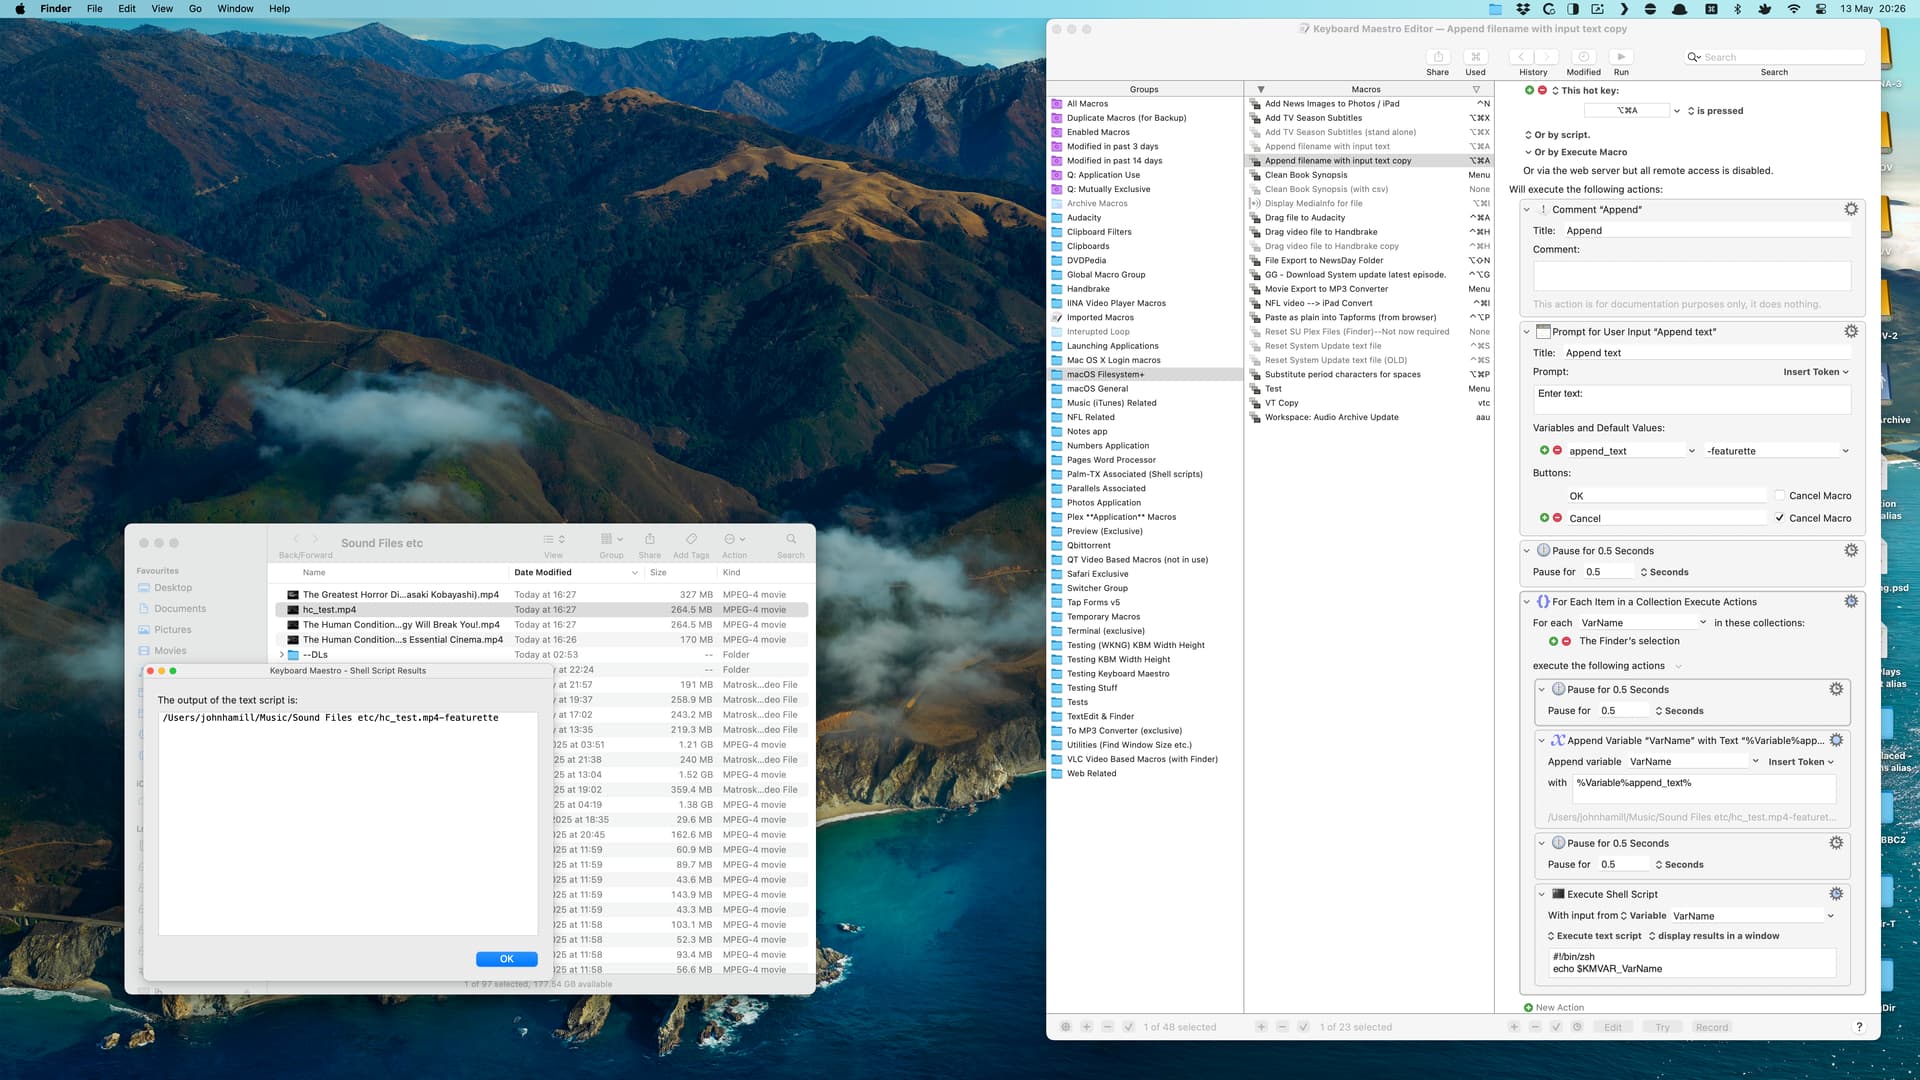Click the globe icon below Groups list

[x=1066, y=1027]
